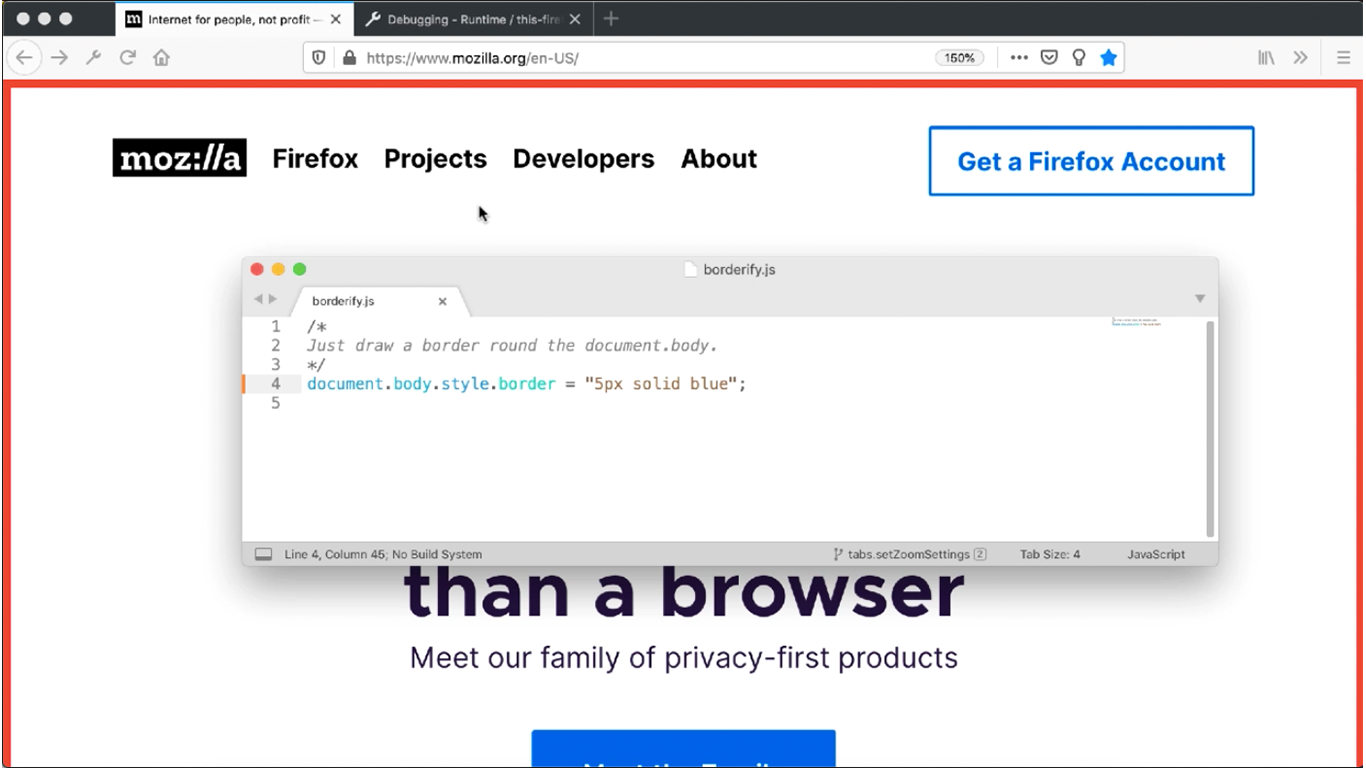Image resolution: width=1366 pixels, height=768 pixels.
Task: Click the moz://a logo link
Action: tap(179, 158)
